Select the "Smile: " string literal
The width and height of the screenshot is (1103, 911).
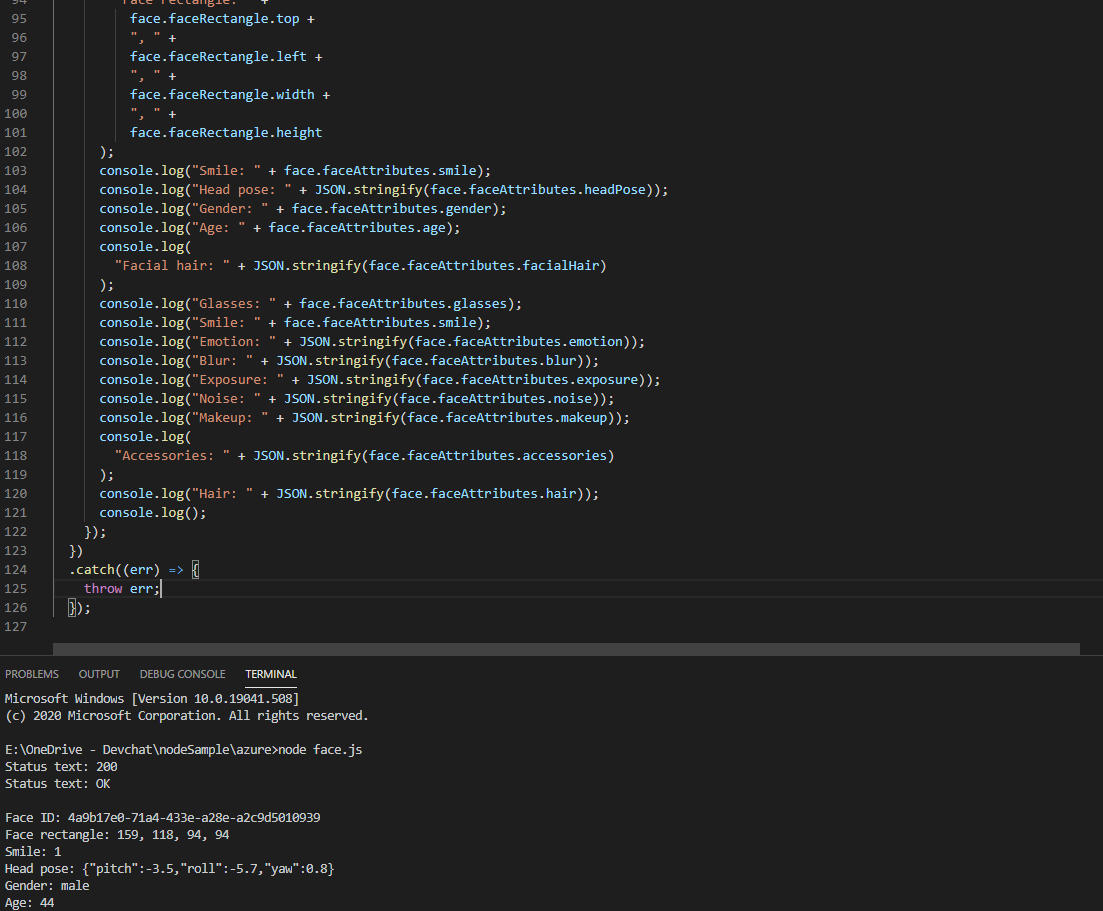click(x=228, y=170)
